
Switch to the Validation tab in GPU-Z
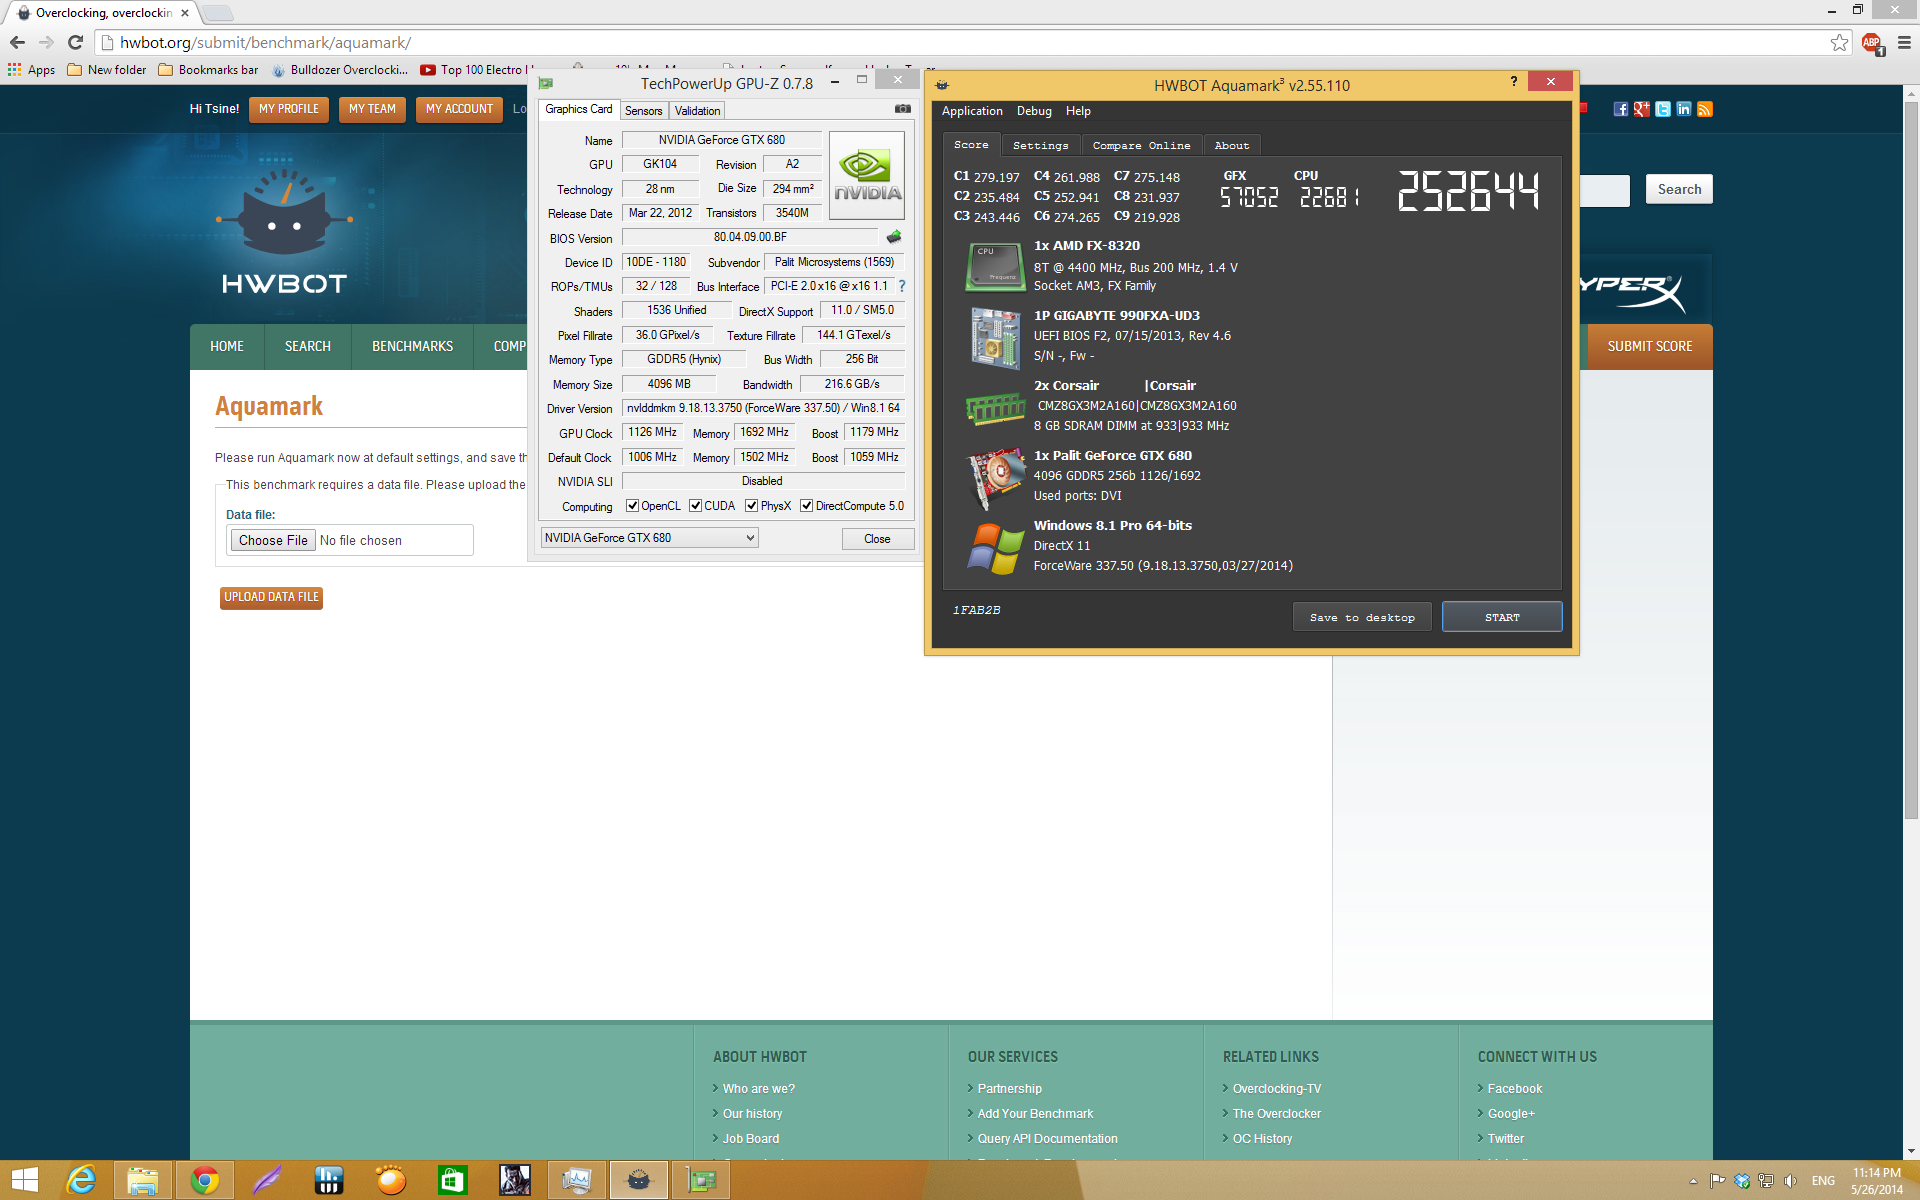[697, 110]
